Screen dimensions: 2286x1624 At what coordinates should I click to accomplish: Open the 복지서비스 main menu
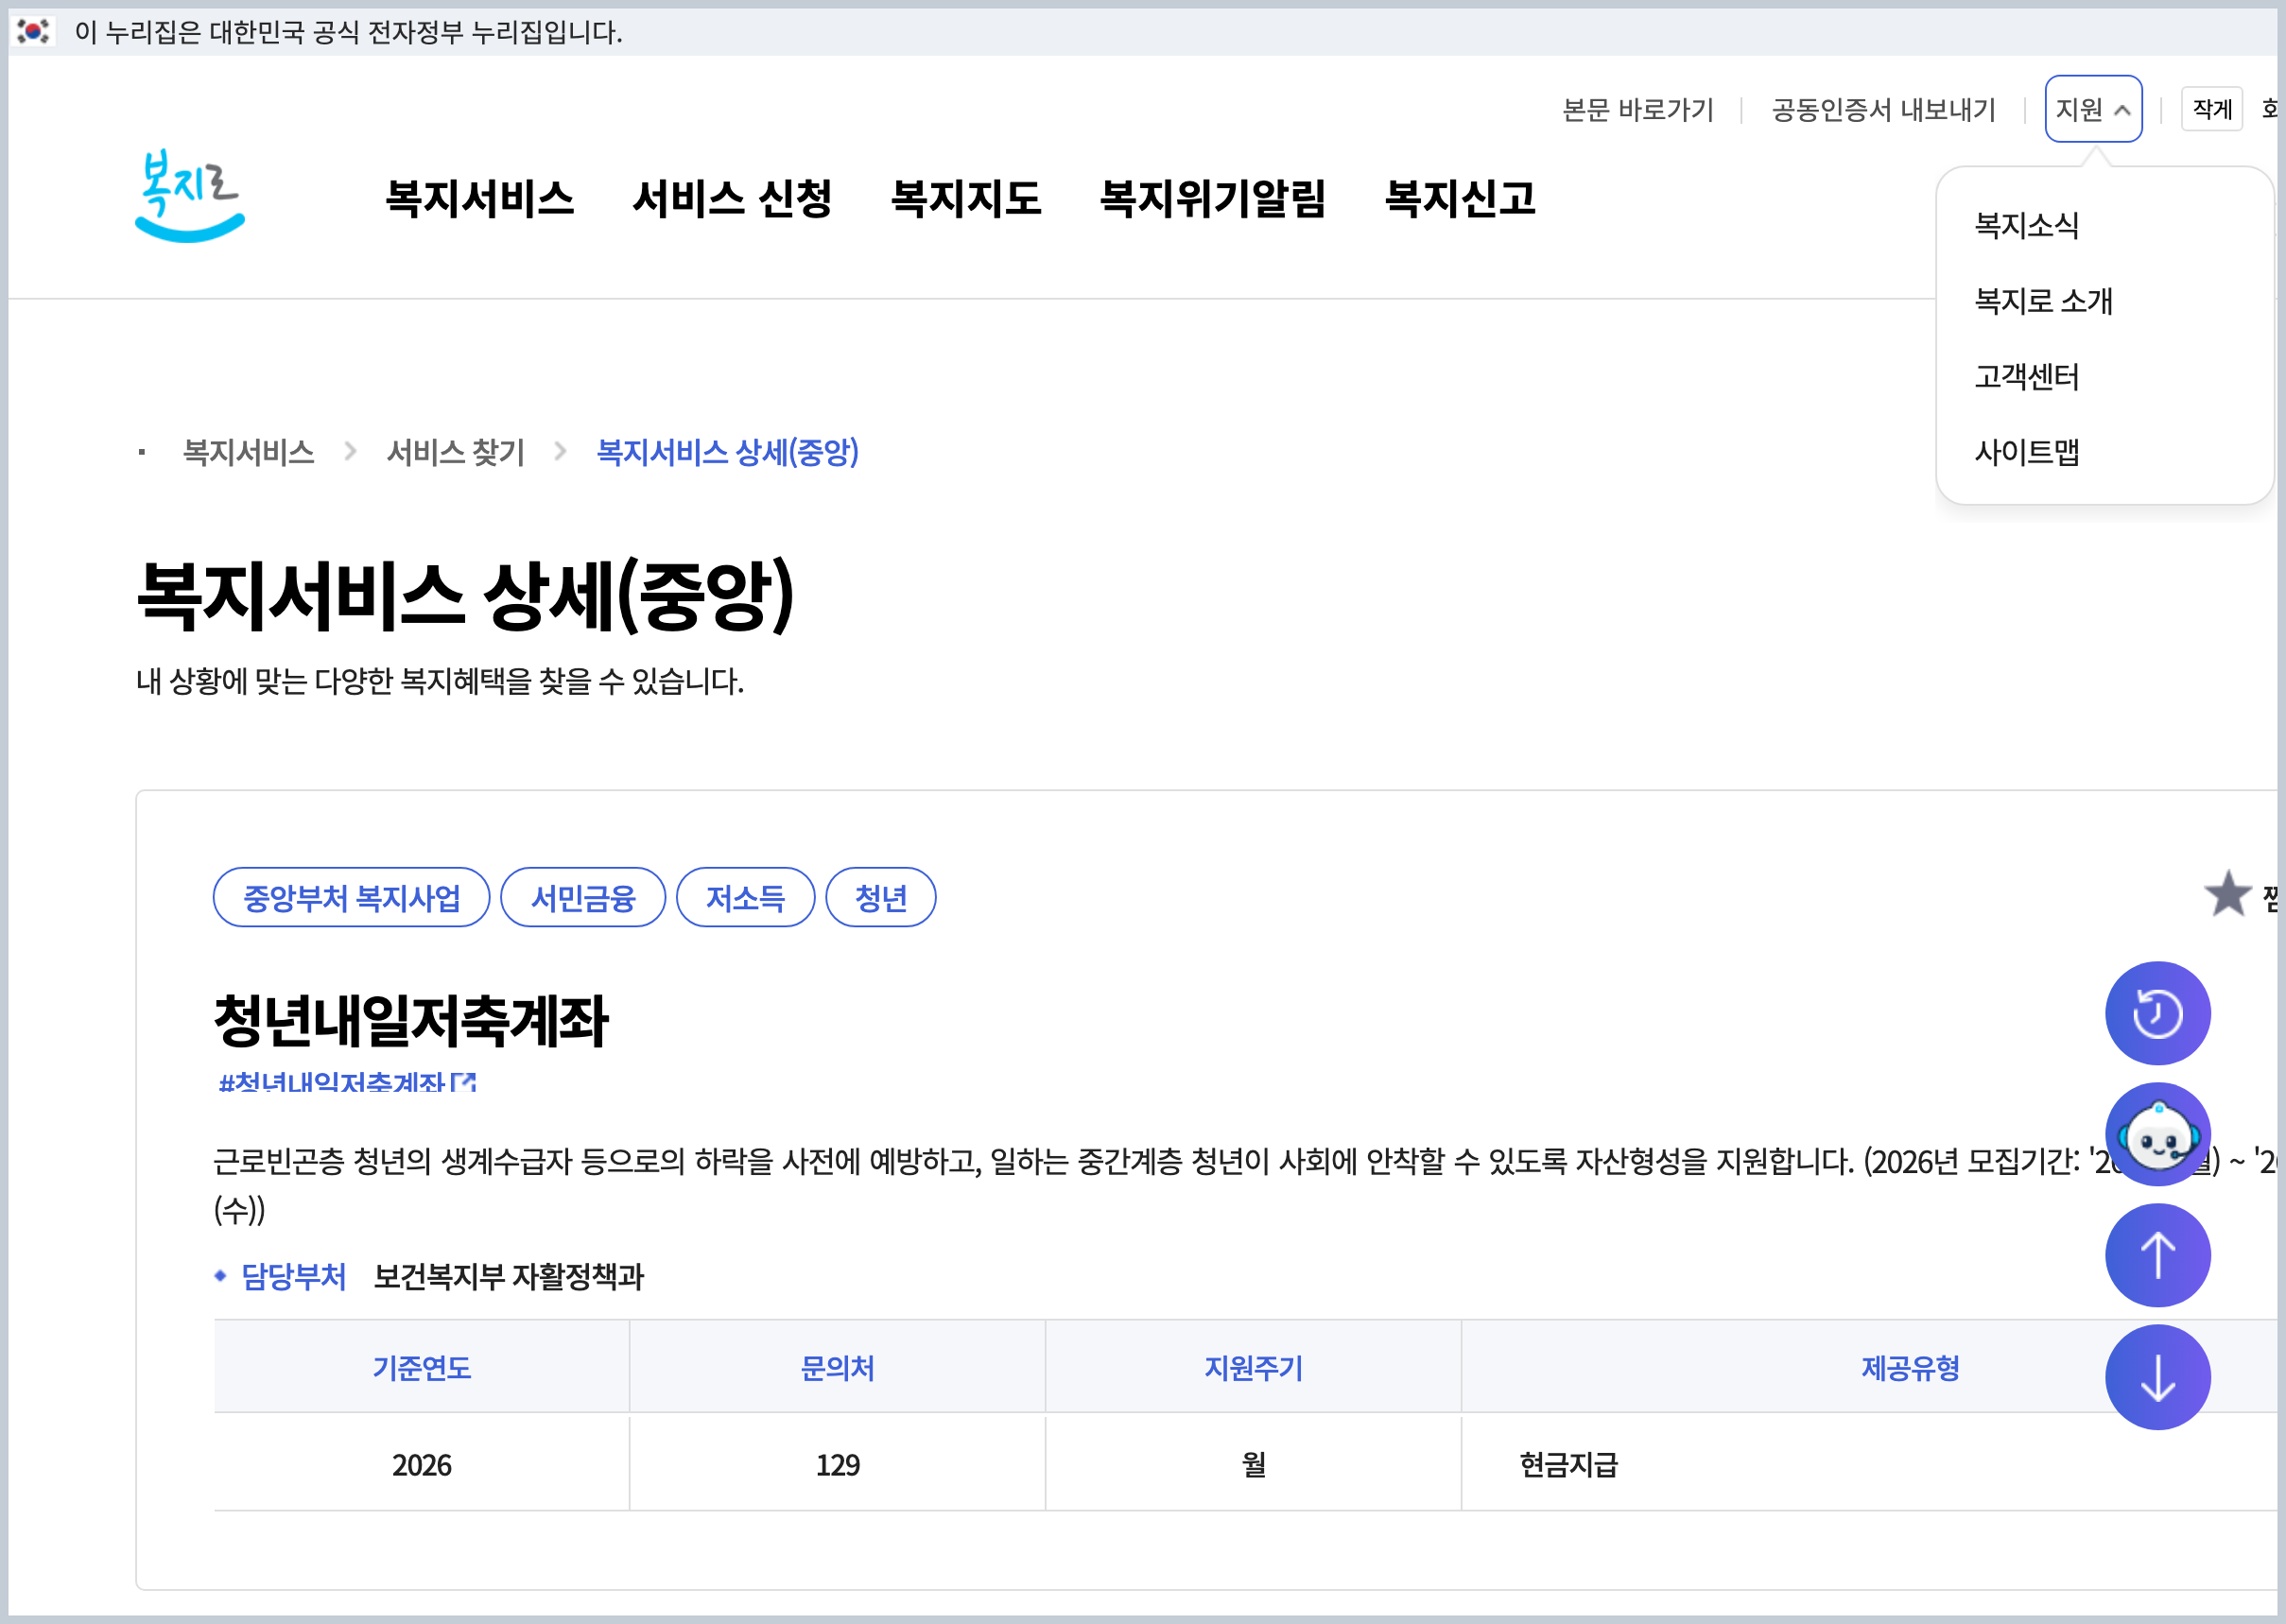click(479, 198)
